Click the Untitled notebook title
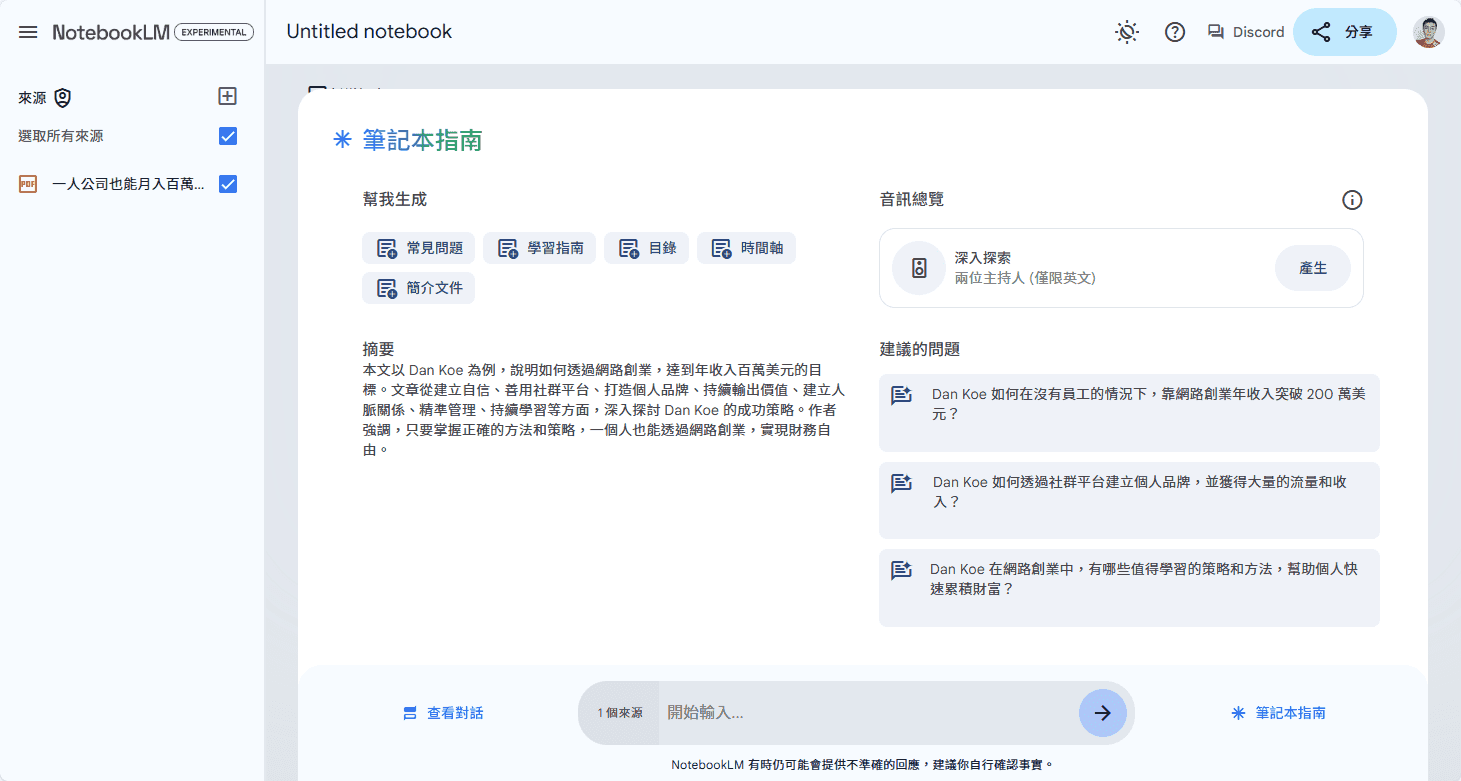This screenshot has height=781, width=1461. click(369, 31)
